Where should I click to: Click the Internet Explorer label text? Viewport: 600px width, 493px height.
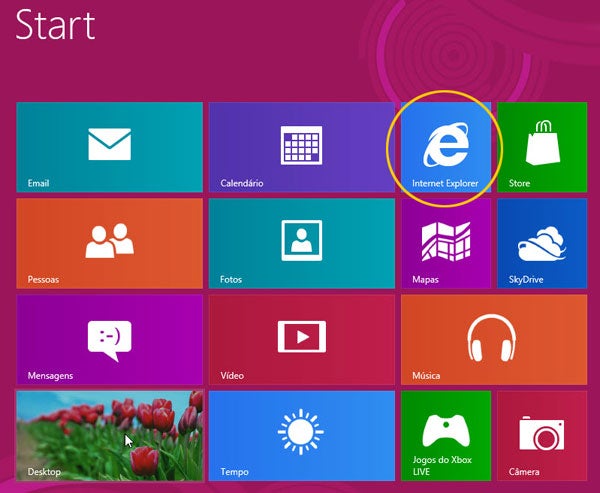(x=445, y=184)
